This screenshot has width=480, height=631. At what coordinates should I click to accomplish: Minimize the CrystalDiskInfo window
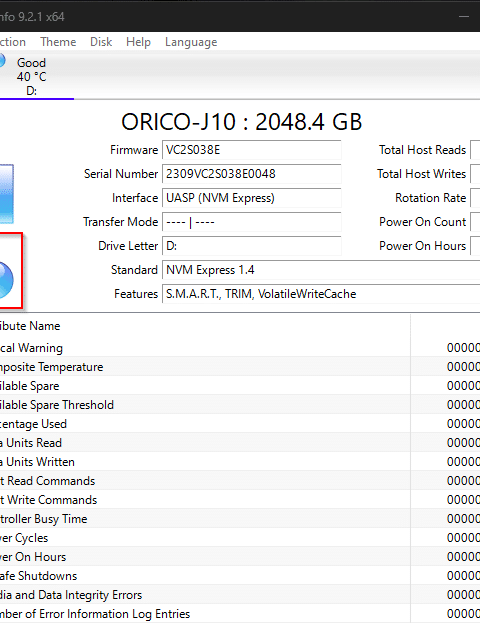[x=464, y=16]
